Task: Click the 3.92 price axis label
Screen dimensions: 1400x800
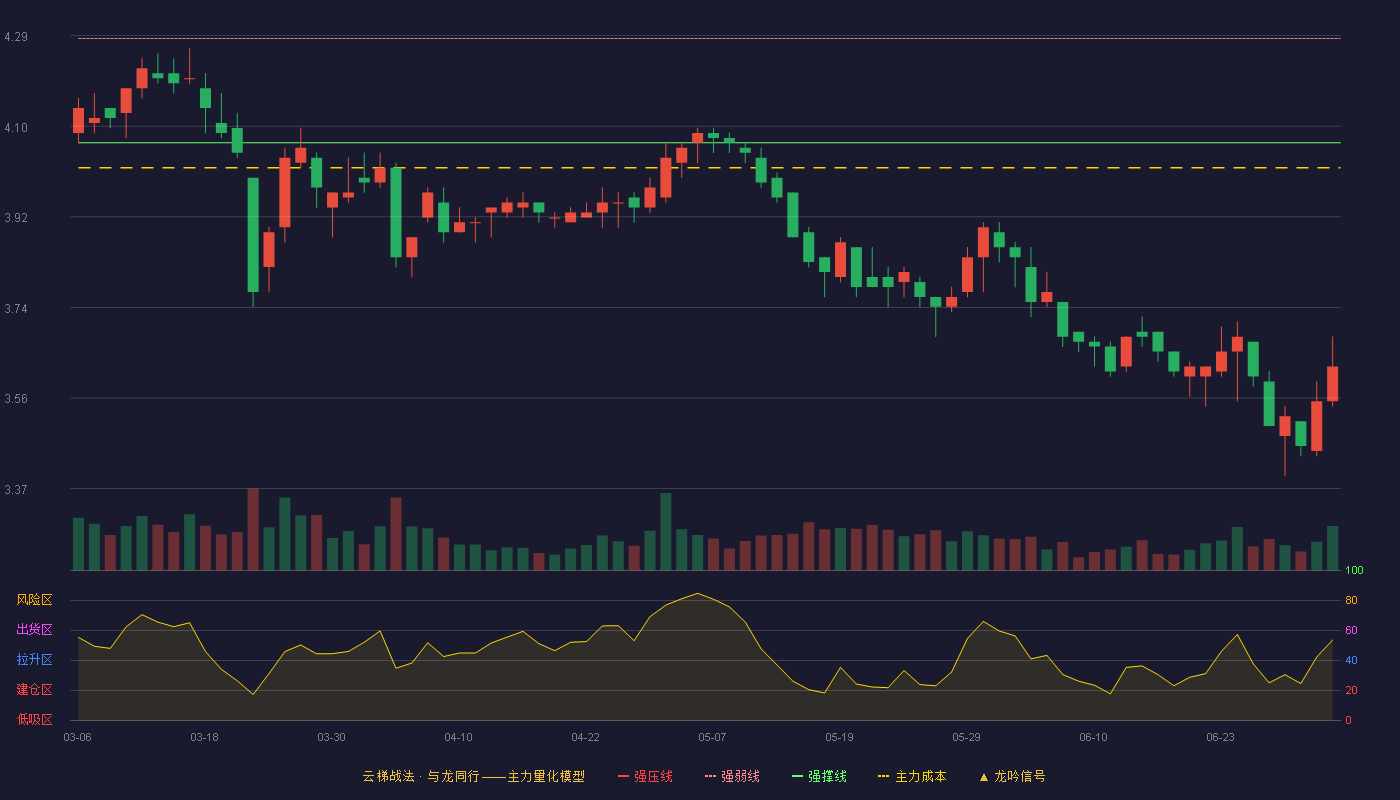Action: pos(16,218)
